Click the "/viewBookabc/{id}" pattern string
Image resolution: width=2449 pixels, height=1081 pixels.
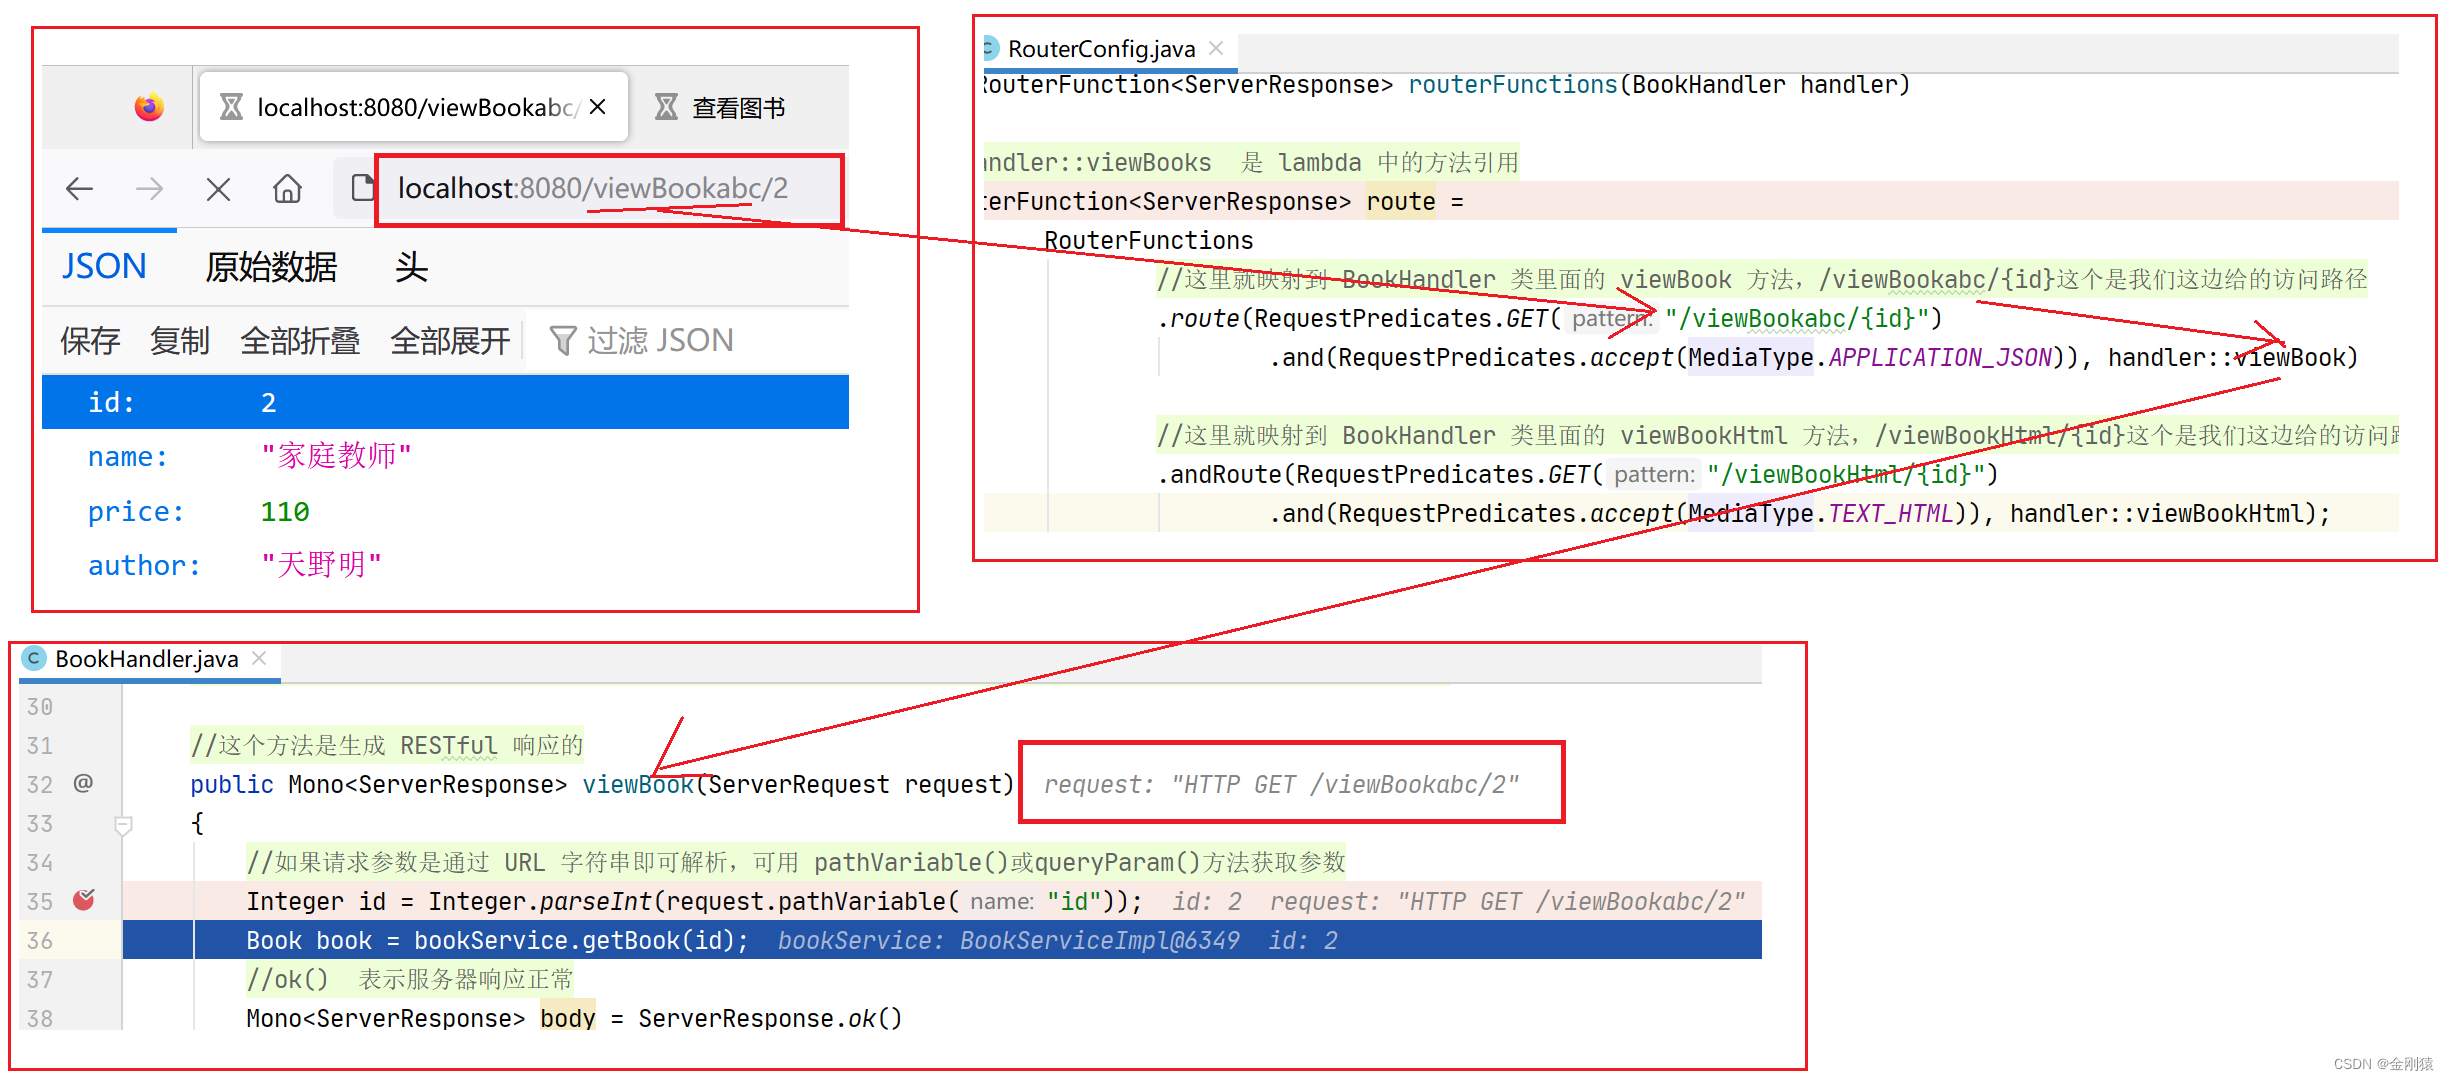click(1796, 318)
